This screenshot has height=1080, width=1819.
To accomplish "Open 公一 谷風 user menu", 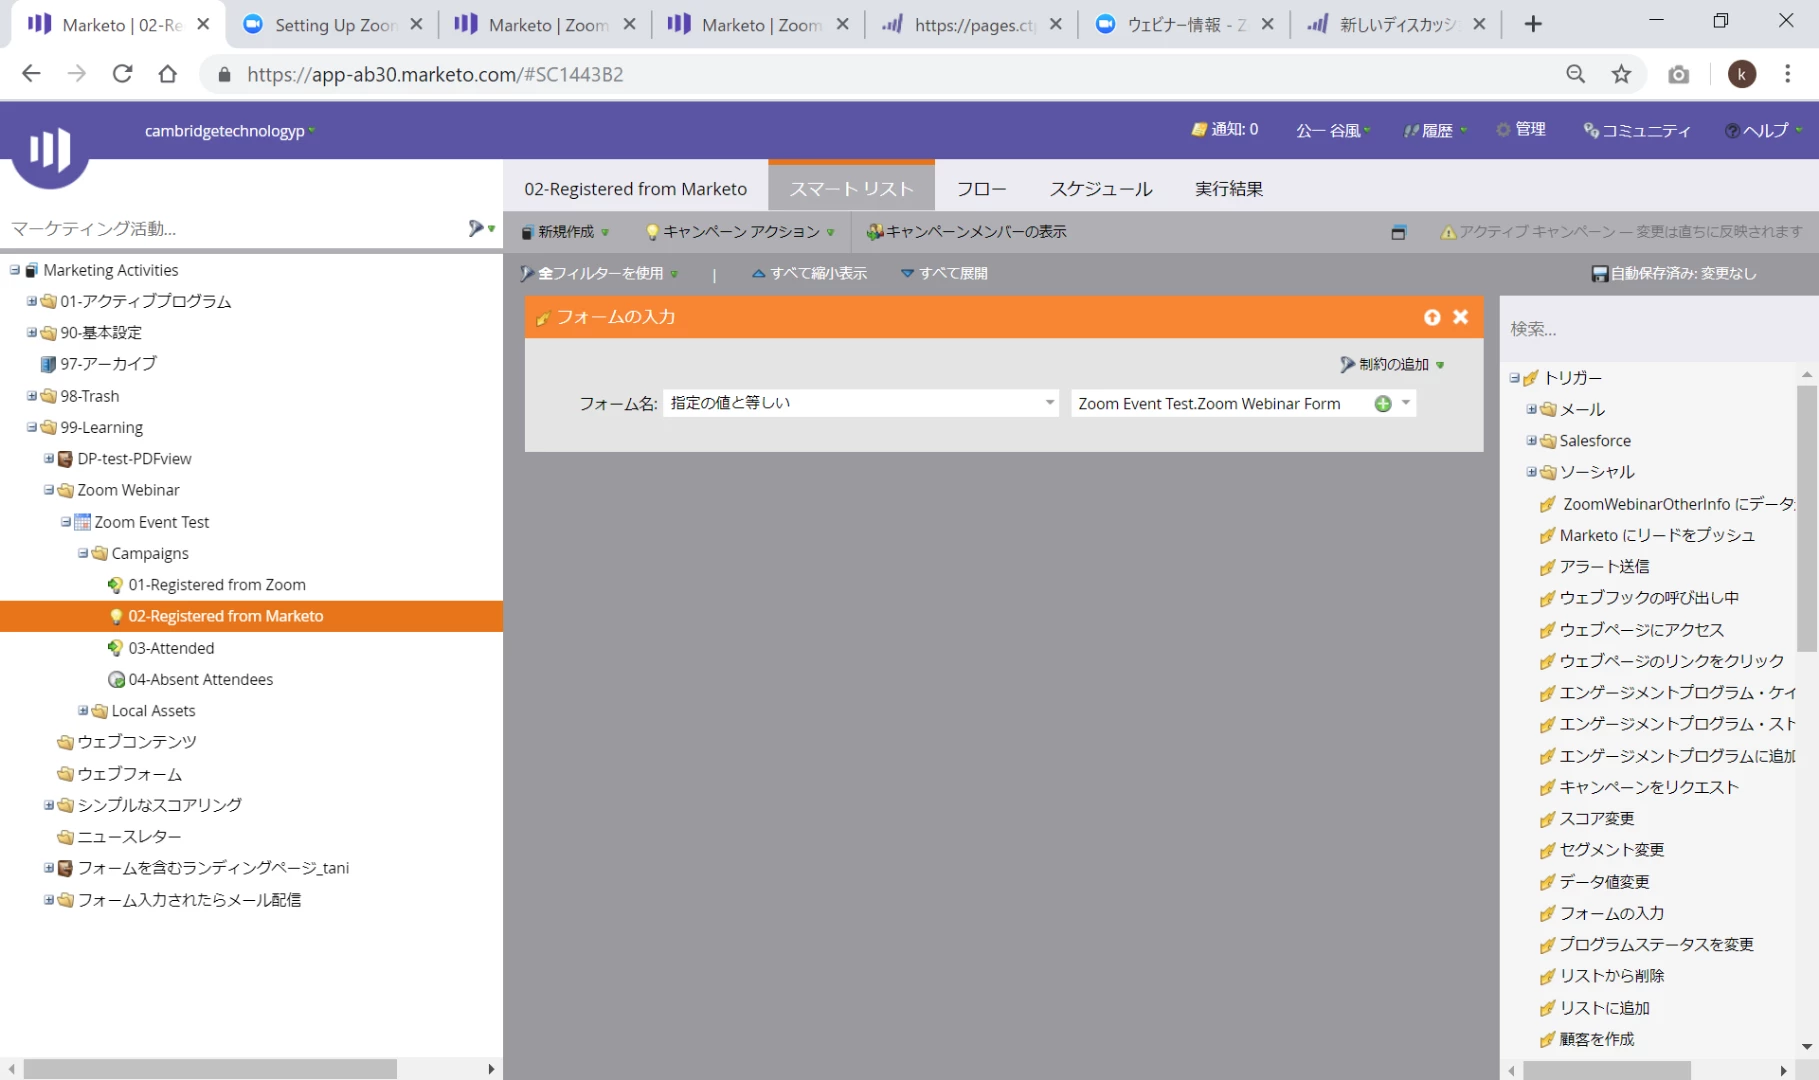I will (1333, 130).
